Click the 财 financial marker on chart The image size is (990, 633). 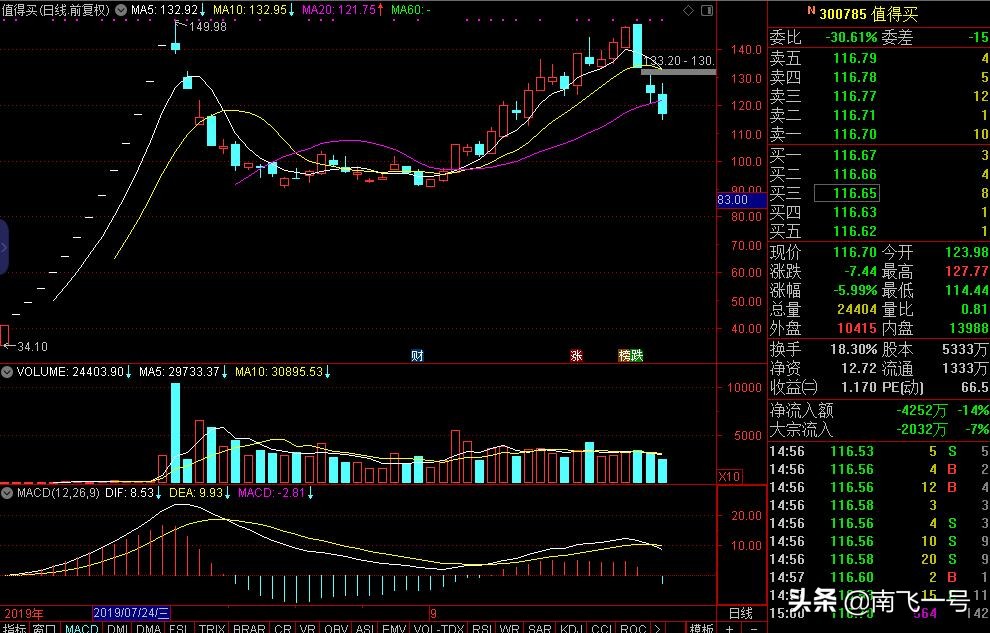(417, 355)
